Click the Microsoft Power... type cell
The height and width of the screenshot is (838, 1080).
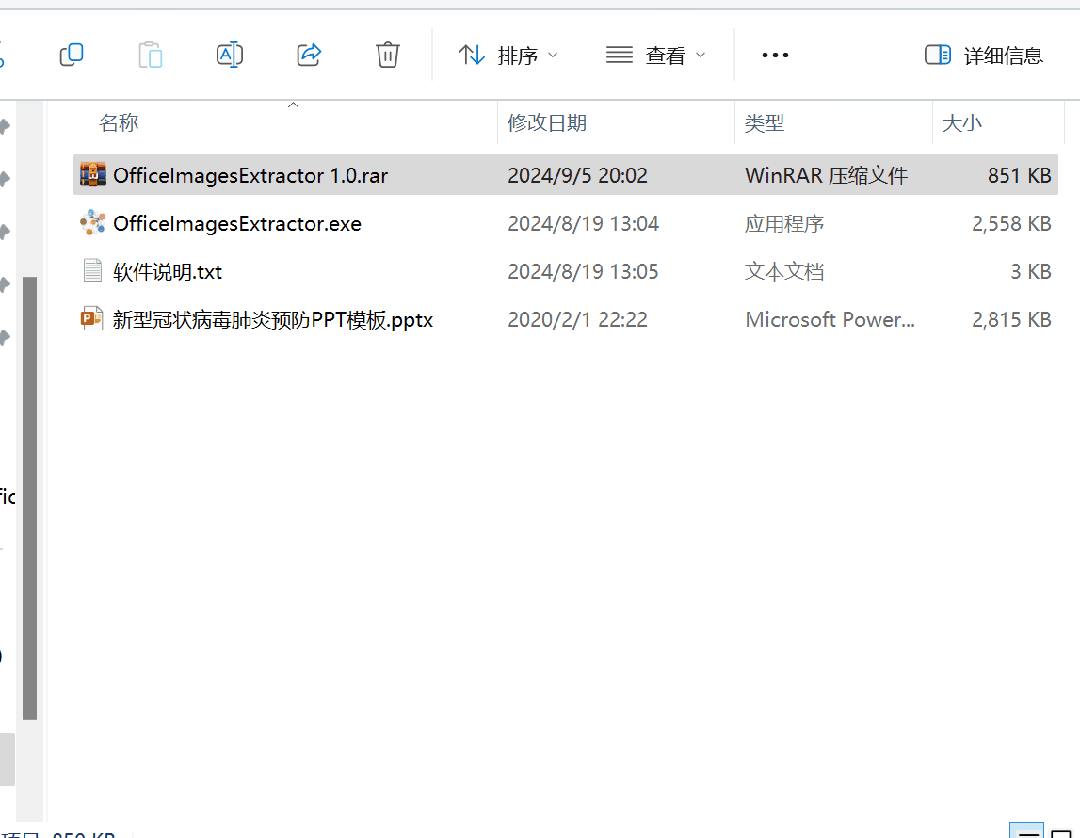click(x=830, y=320)
